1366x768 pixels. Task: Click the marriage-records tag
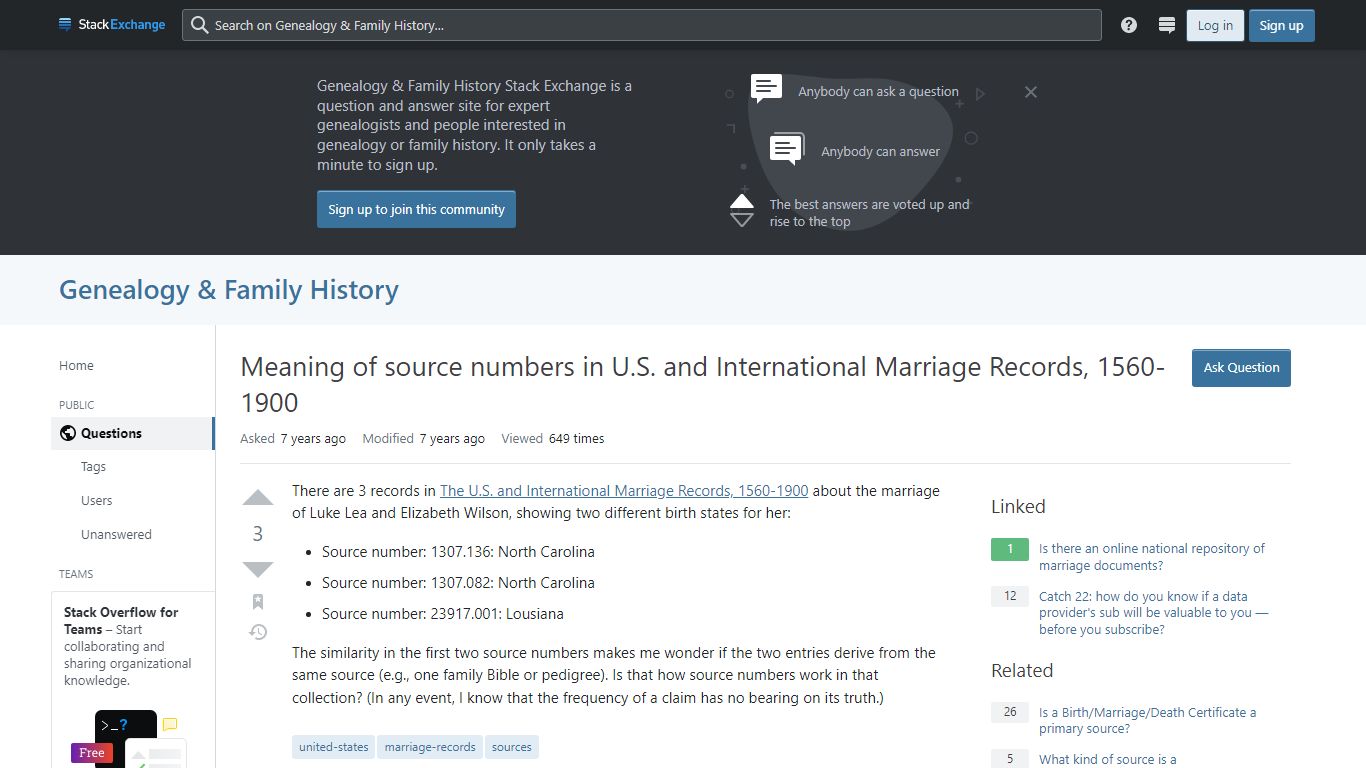coord(430,747)
